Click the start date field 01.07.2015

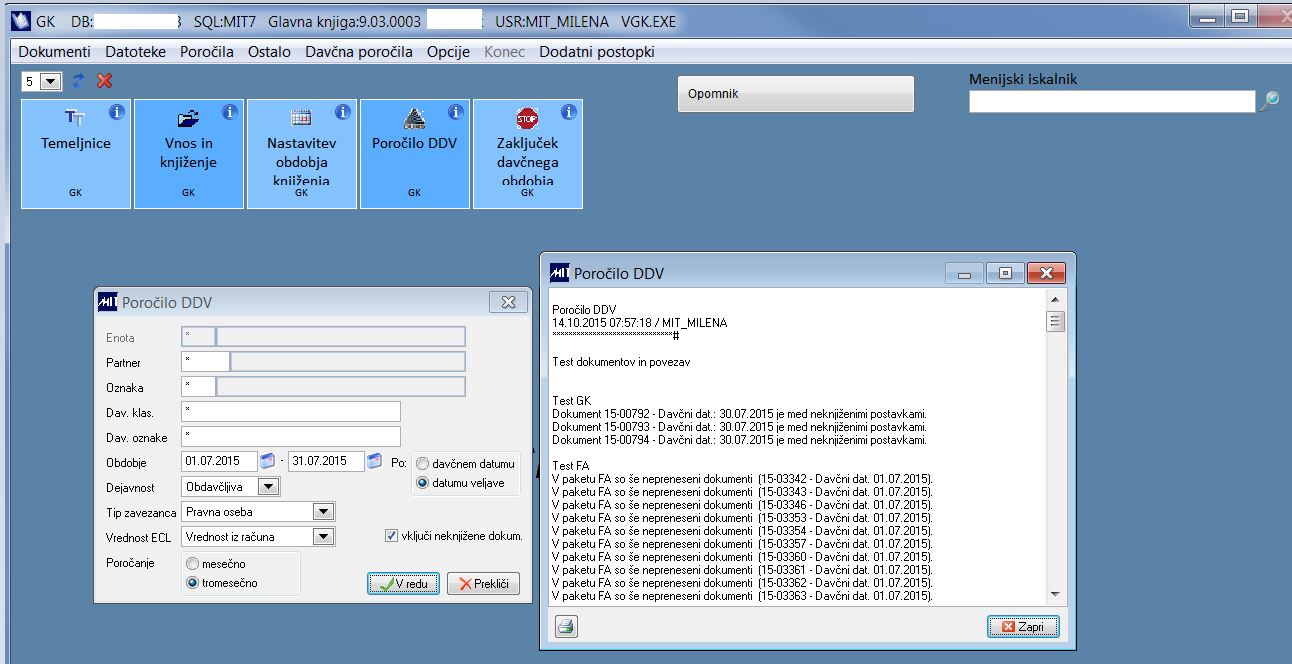coord(219,462)
